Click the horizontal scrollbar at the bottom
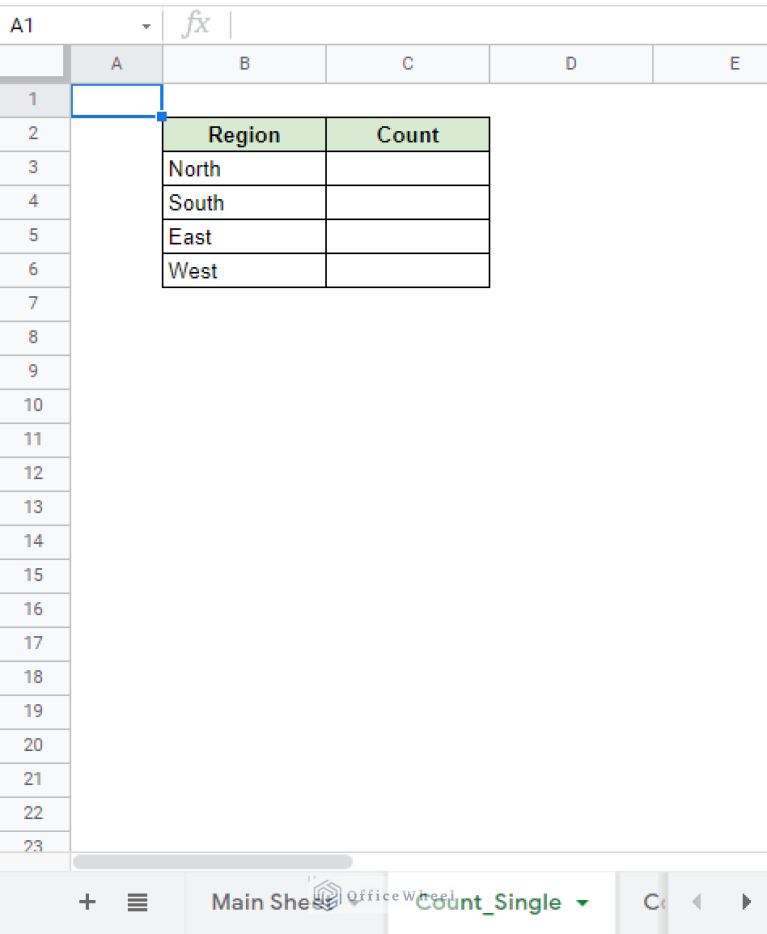The height and width of the screenshot is (934, 767). (212, 861)
